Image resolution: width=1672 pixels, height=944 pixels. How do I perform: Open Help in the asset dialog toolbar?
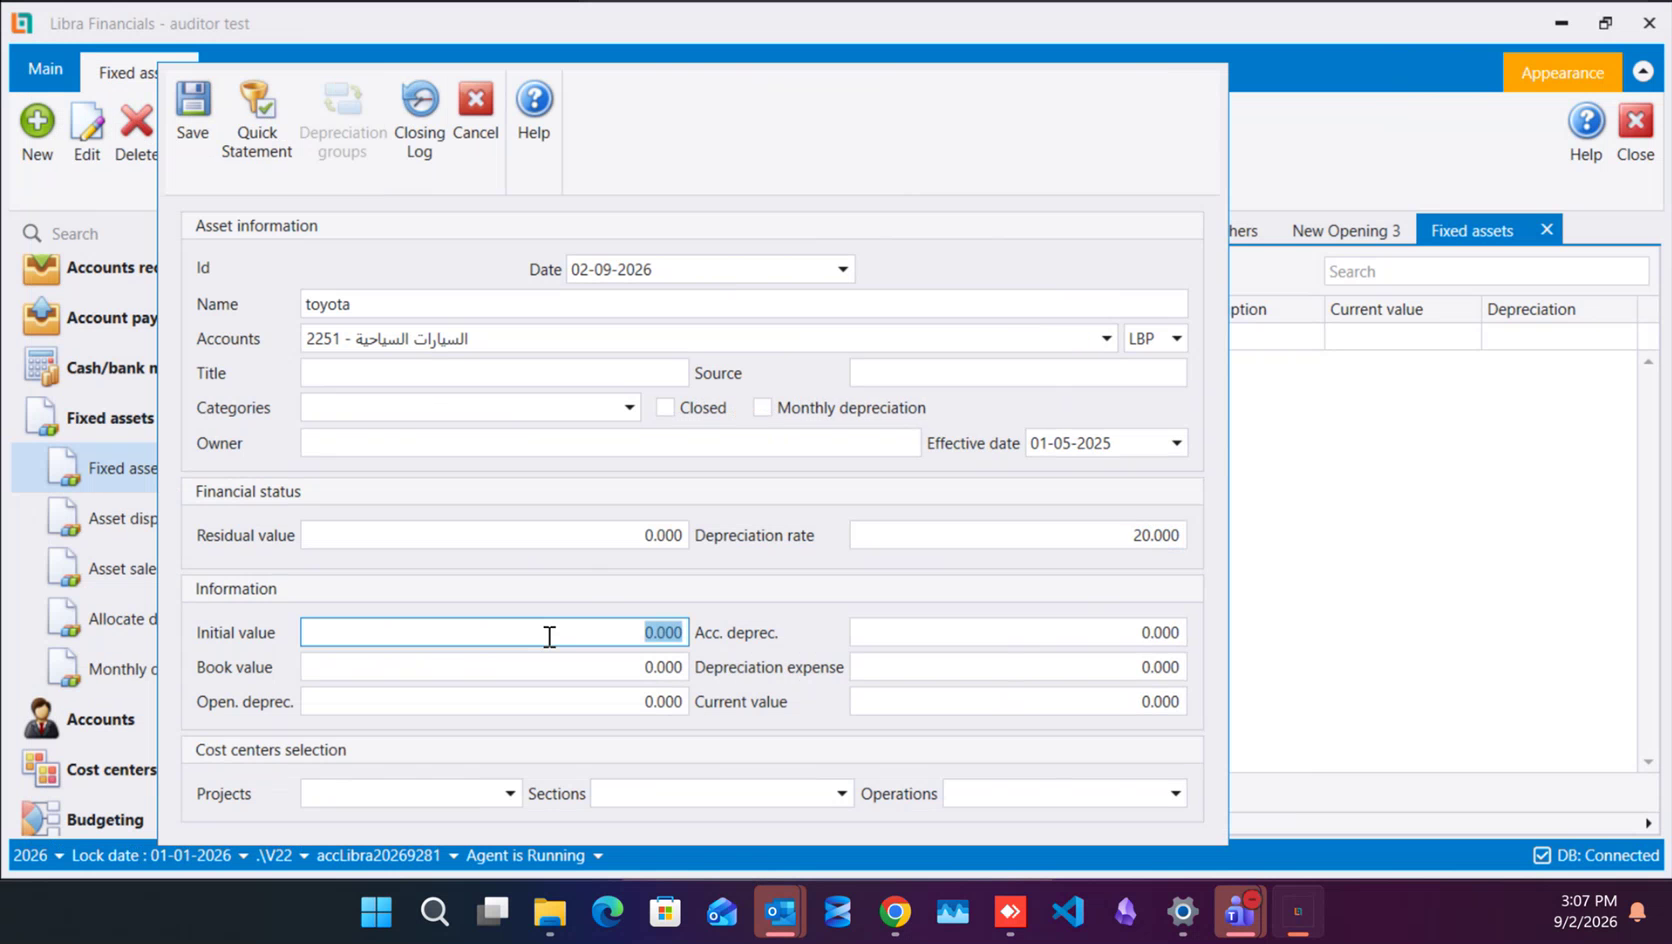point(534,111)
